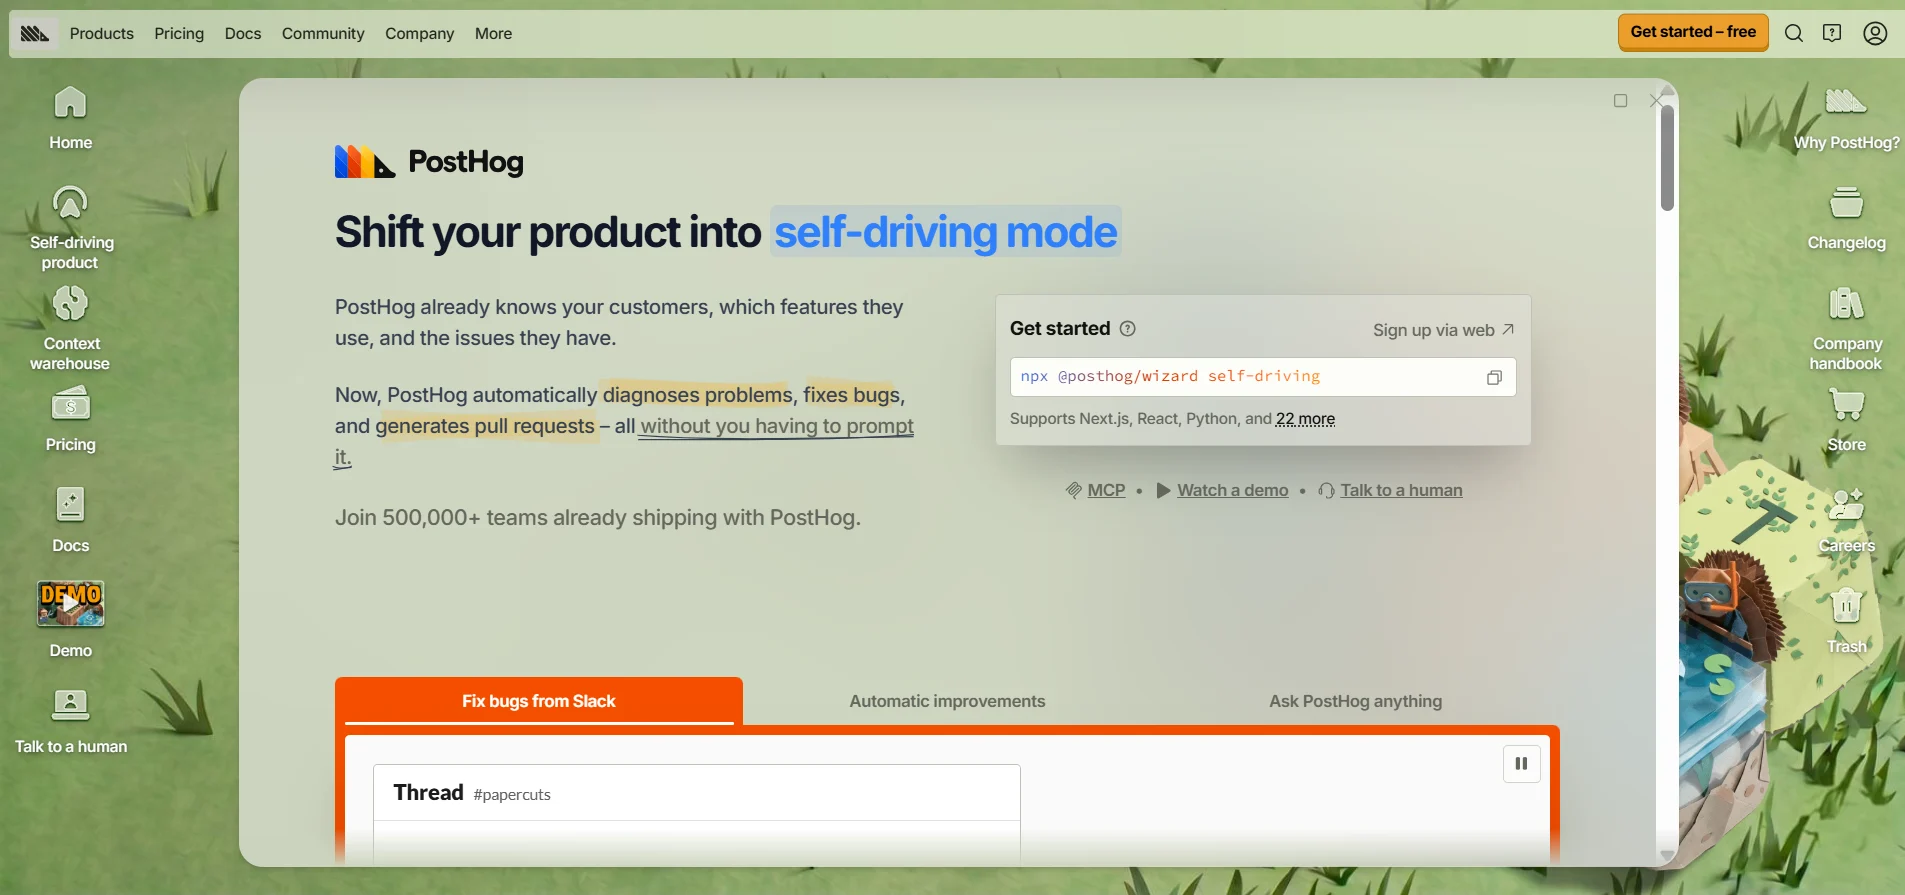Screen dimensions: 1905x895
Task: Click the info icon beside Get started
Action: 1128,328
